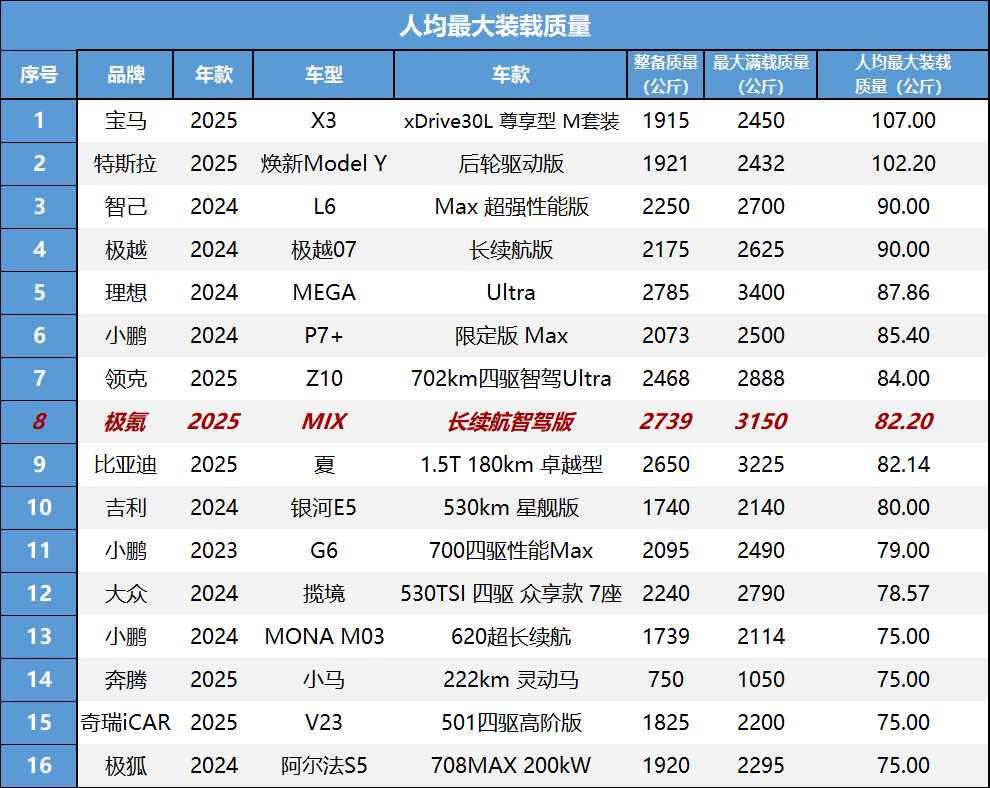
Task: Select the 焕新Model Y cell
Action: pyautogui.click(x=323, y=164)
